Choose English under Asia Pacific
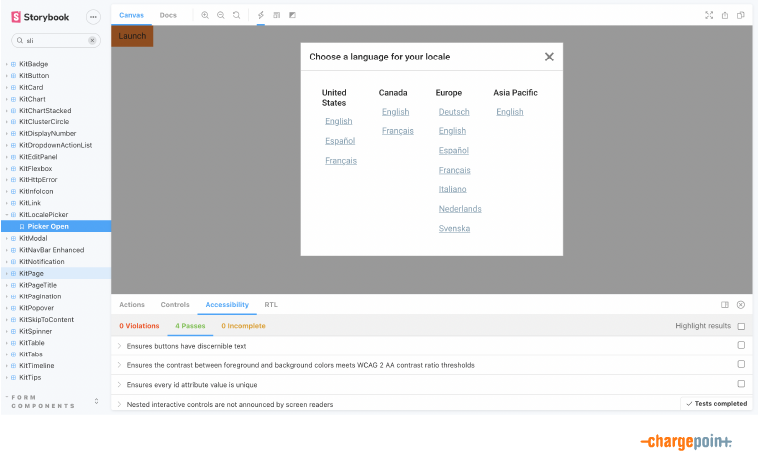This screenshot has width=759, height=472. point(510,112)
